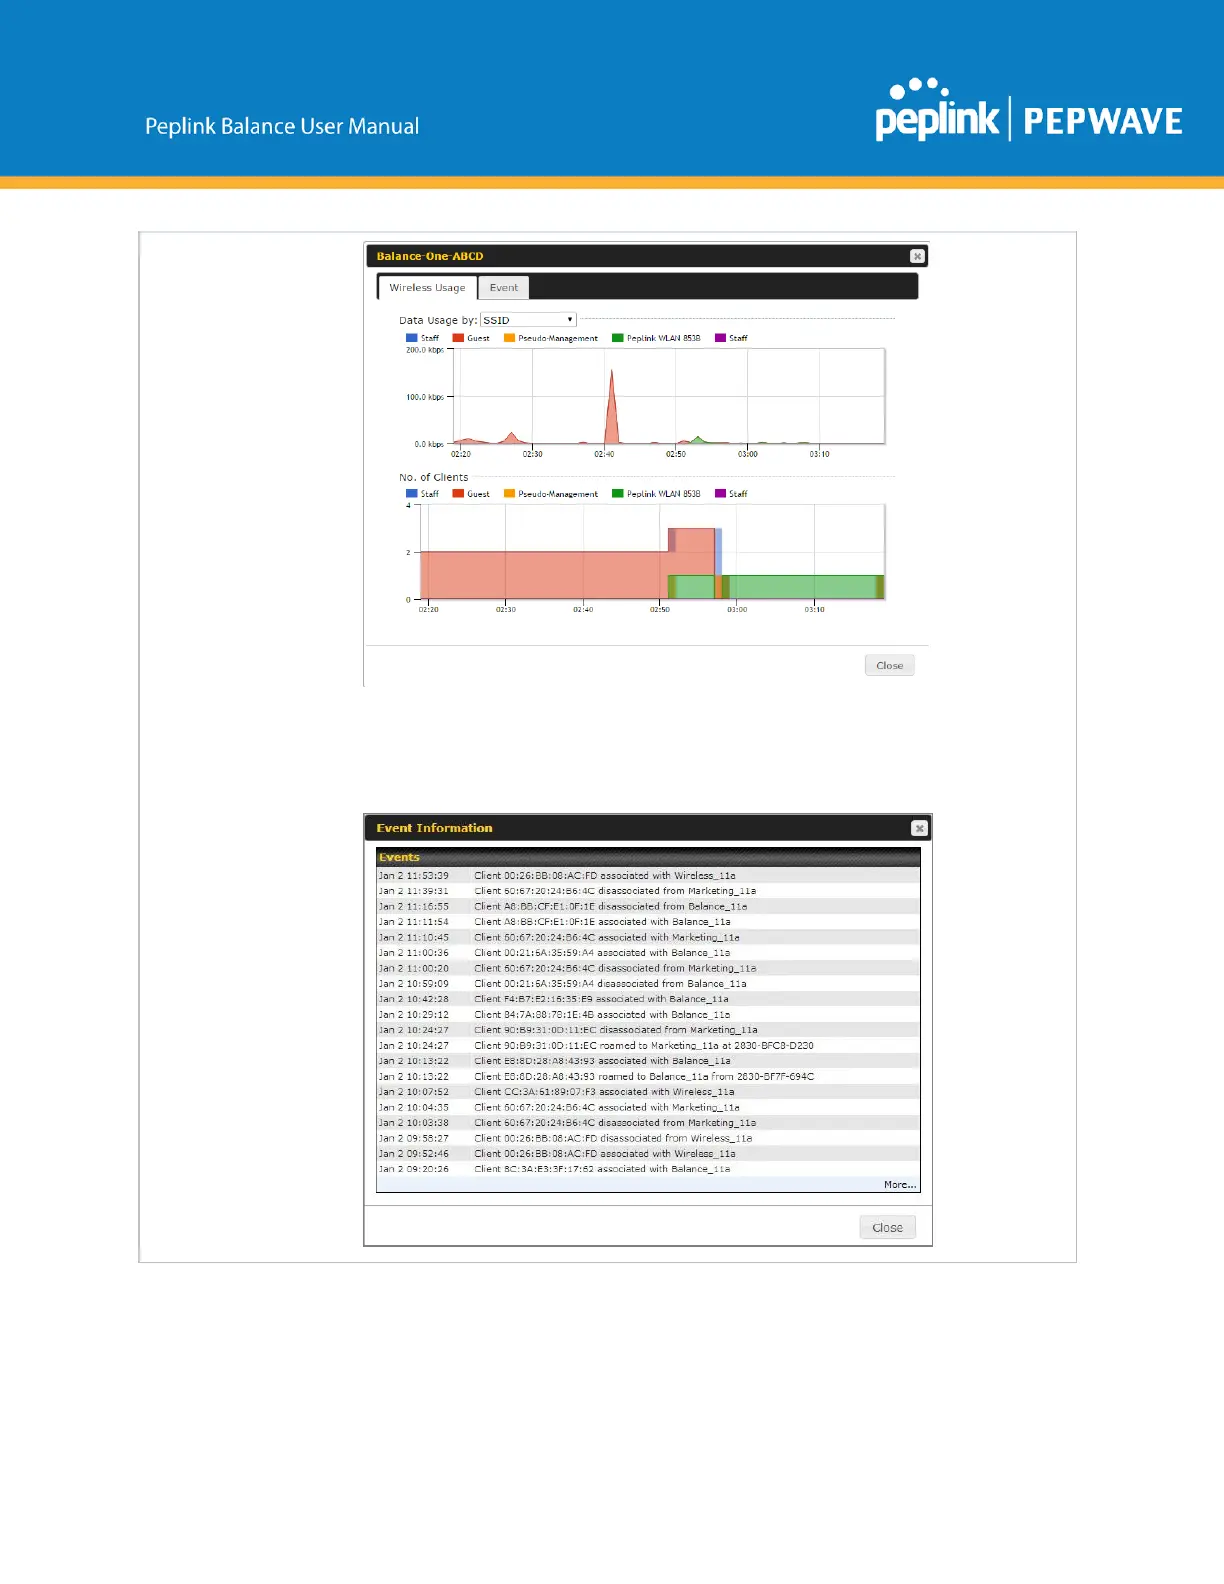Screen dimensions: 1224x1584
Task: Select the Jan 2 11:53:39 event row
Action: coord(648,875)
